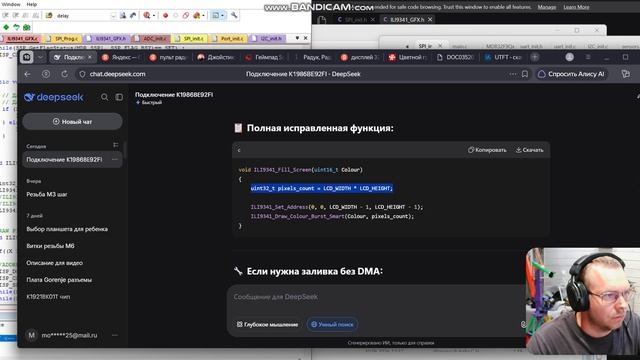Viewport: 640px width, 360px height.
Task: Switch to the Яндекс browser tab
Action: (x=121, y=57)
